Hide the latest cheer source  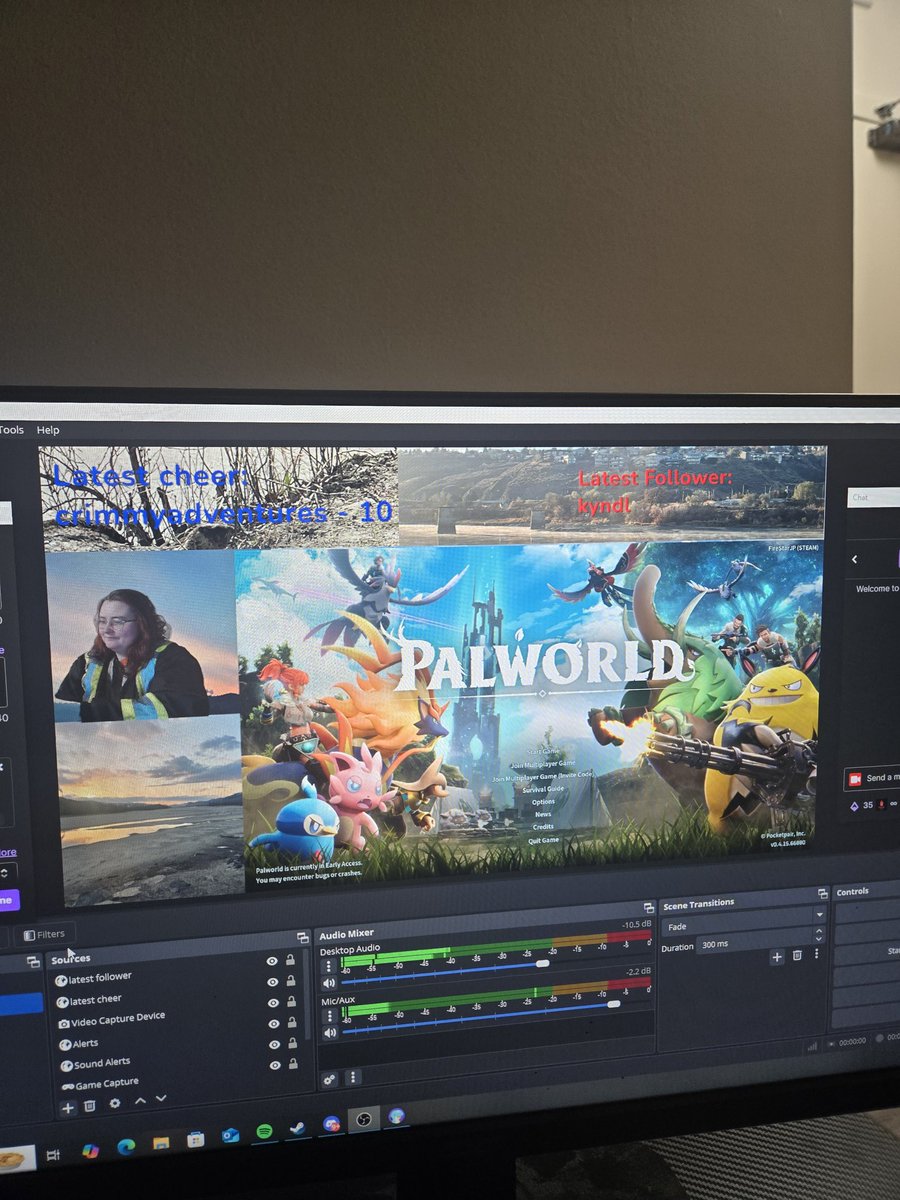pos(272,982)
